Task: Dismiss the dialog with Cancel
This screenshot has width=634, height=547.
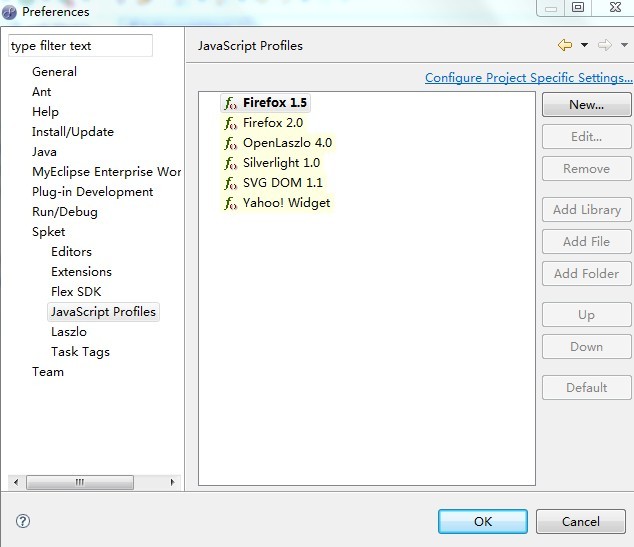Action: (581, 522)
